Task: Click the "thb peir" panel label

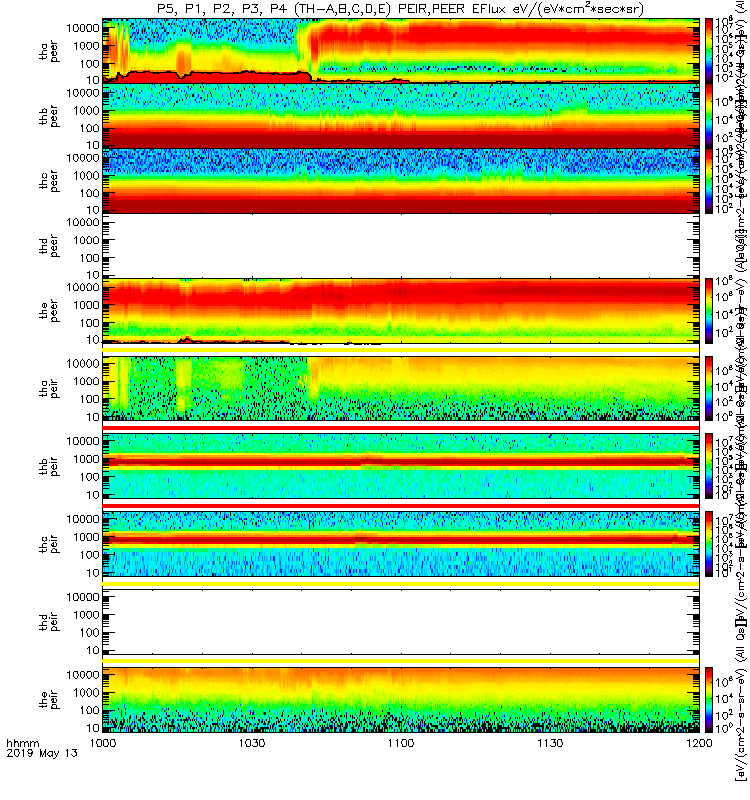Action: pos(49,466)
